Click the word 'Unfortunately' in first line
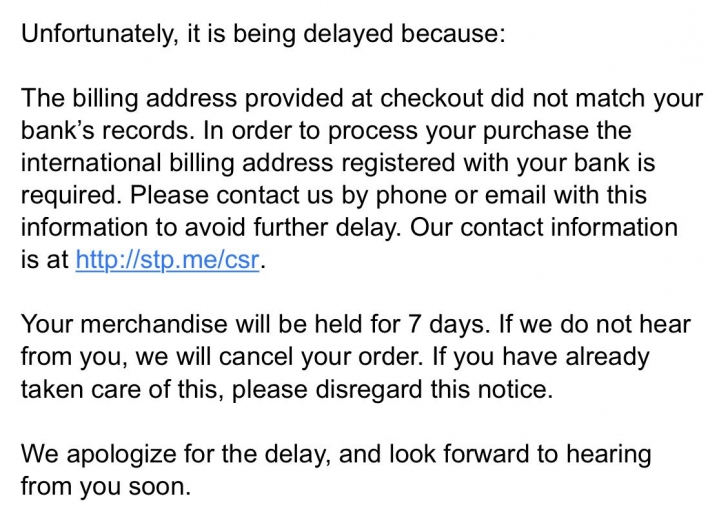 96,34
